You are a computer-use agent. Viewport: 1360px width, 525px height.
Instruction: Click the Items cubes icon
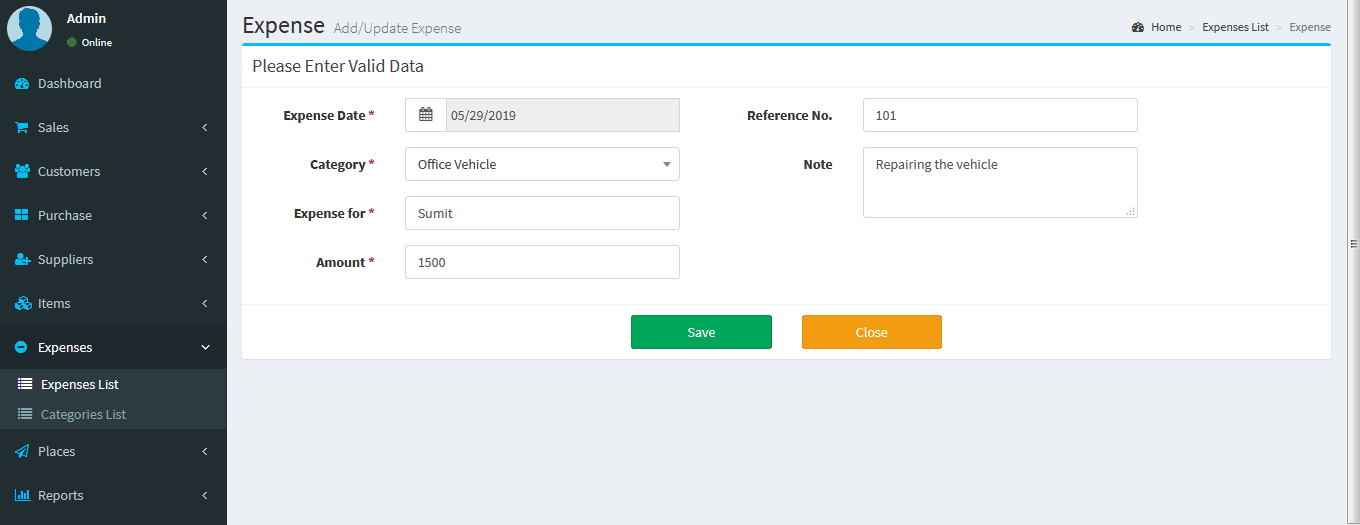click(22, 304)
